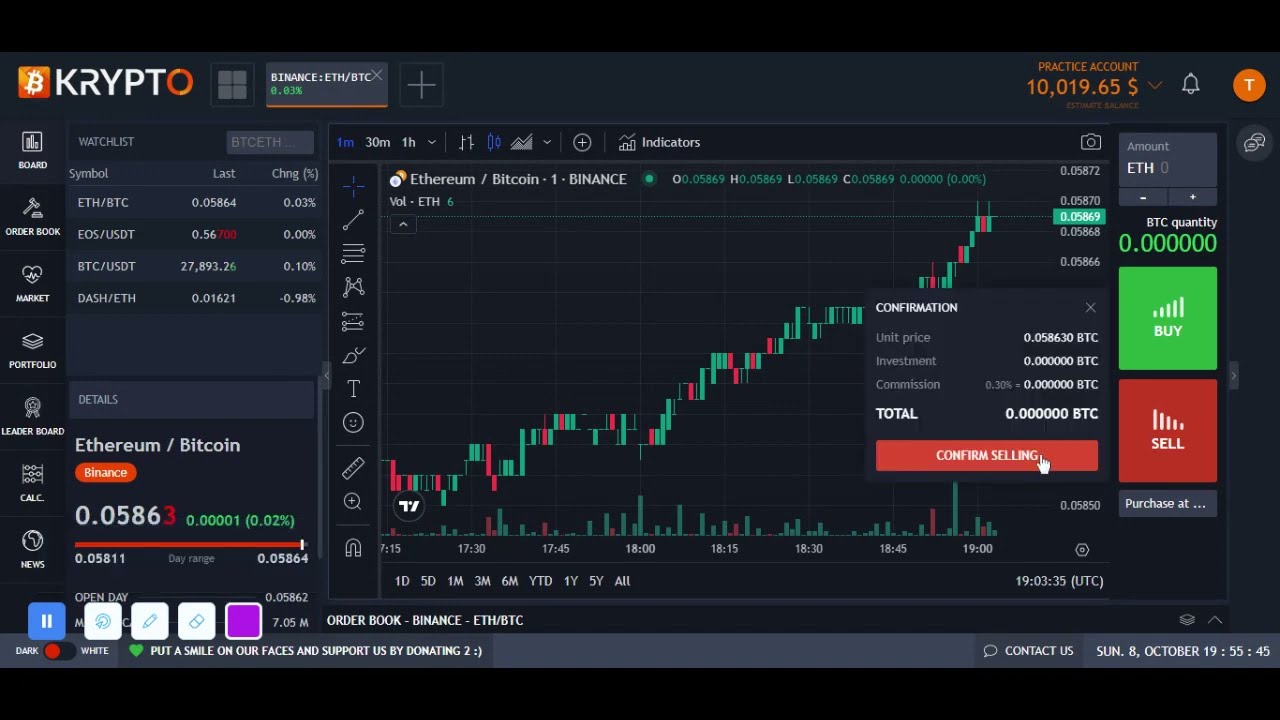Image resolution: width=1280 pixels, height=720 pixels.
Task: Click the green BUY button
Action: pos(1167,319)
